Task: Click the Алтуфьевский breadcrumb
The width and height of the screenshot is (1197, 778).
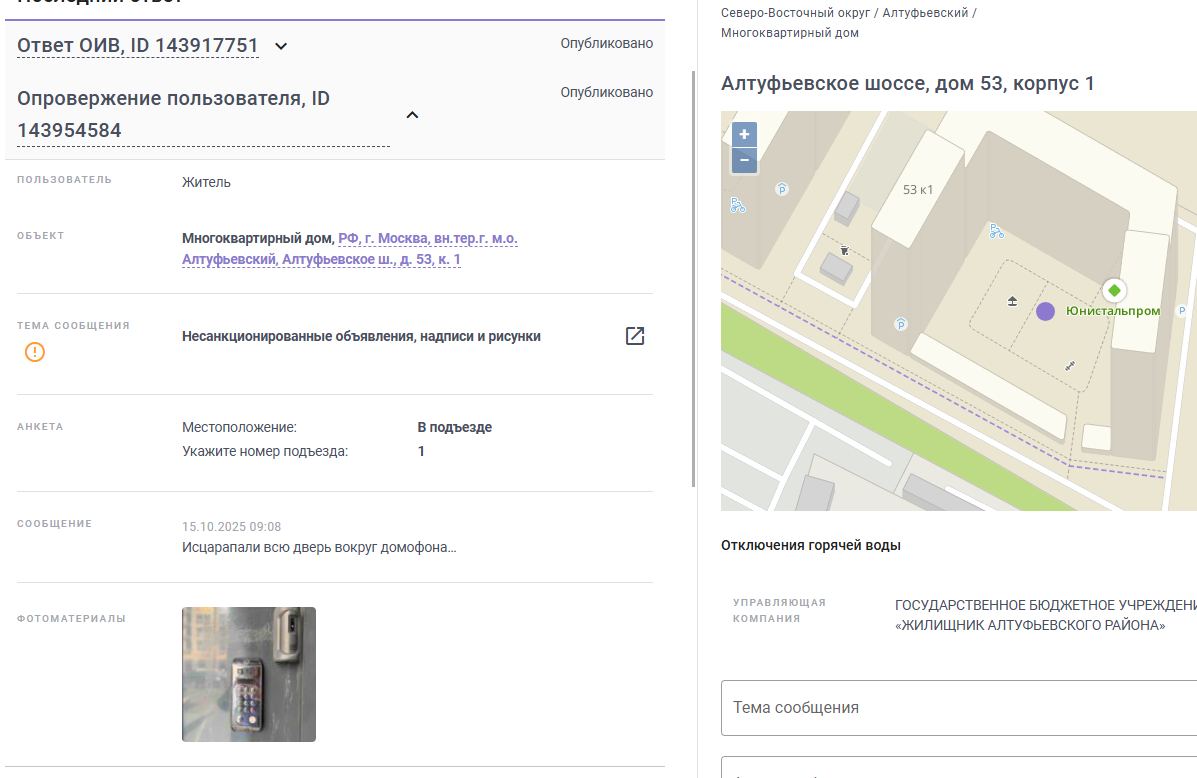Action: [925, 13]
